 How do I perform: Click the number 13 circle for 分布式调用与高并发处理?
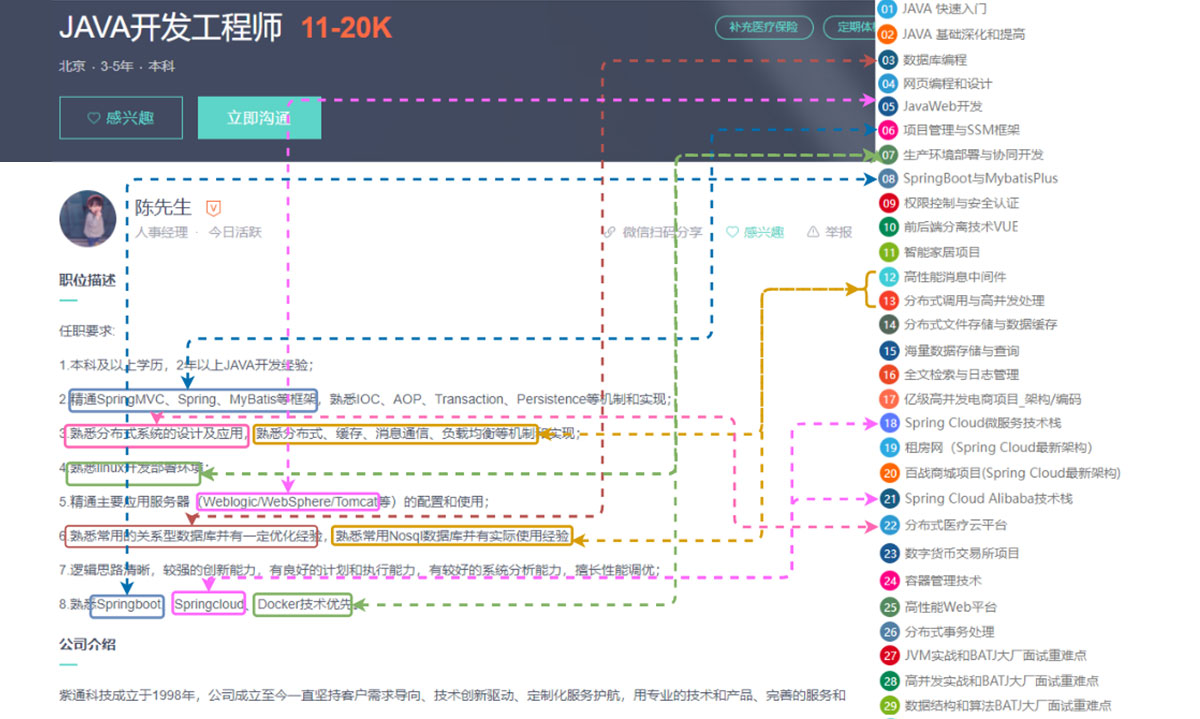click(x=889, y=300)
